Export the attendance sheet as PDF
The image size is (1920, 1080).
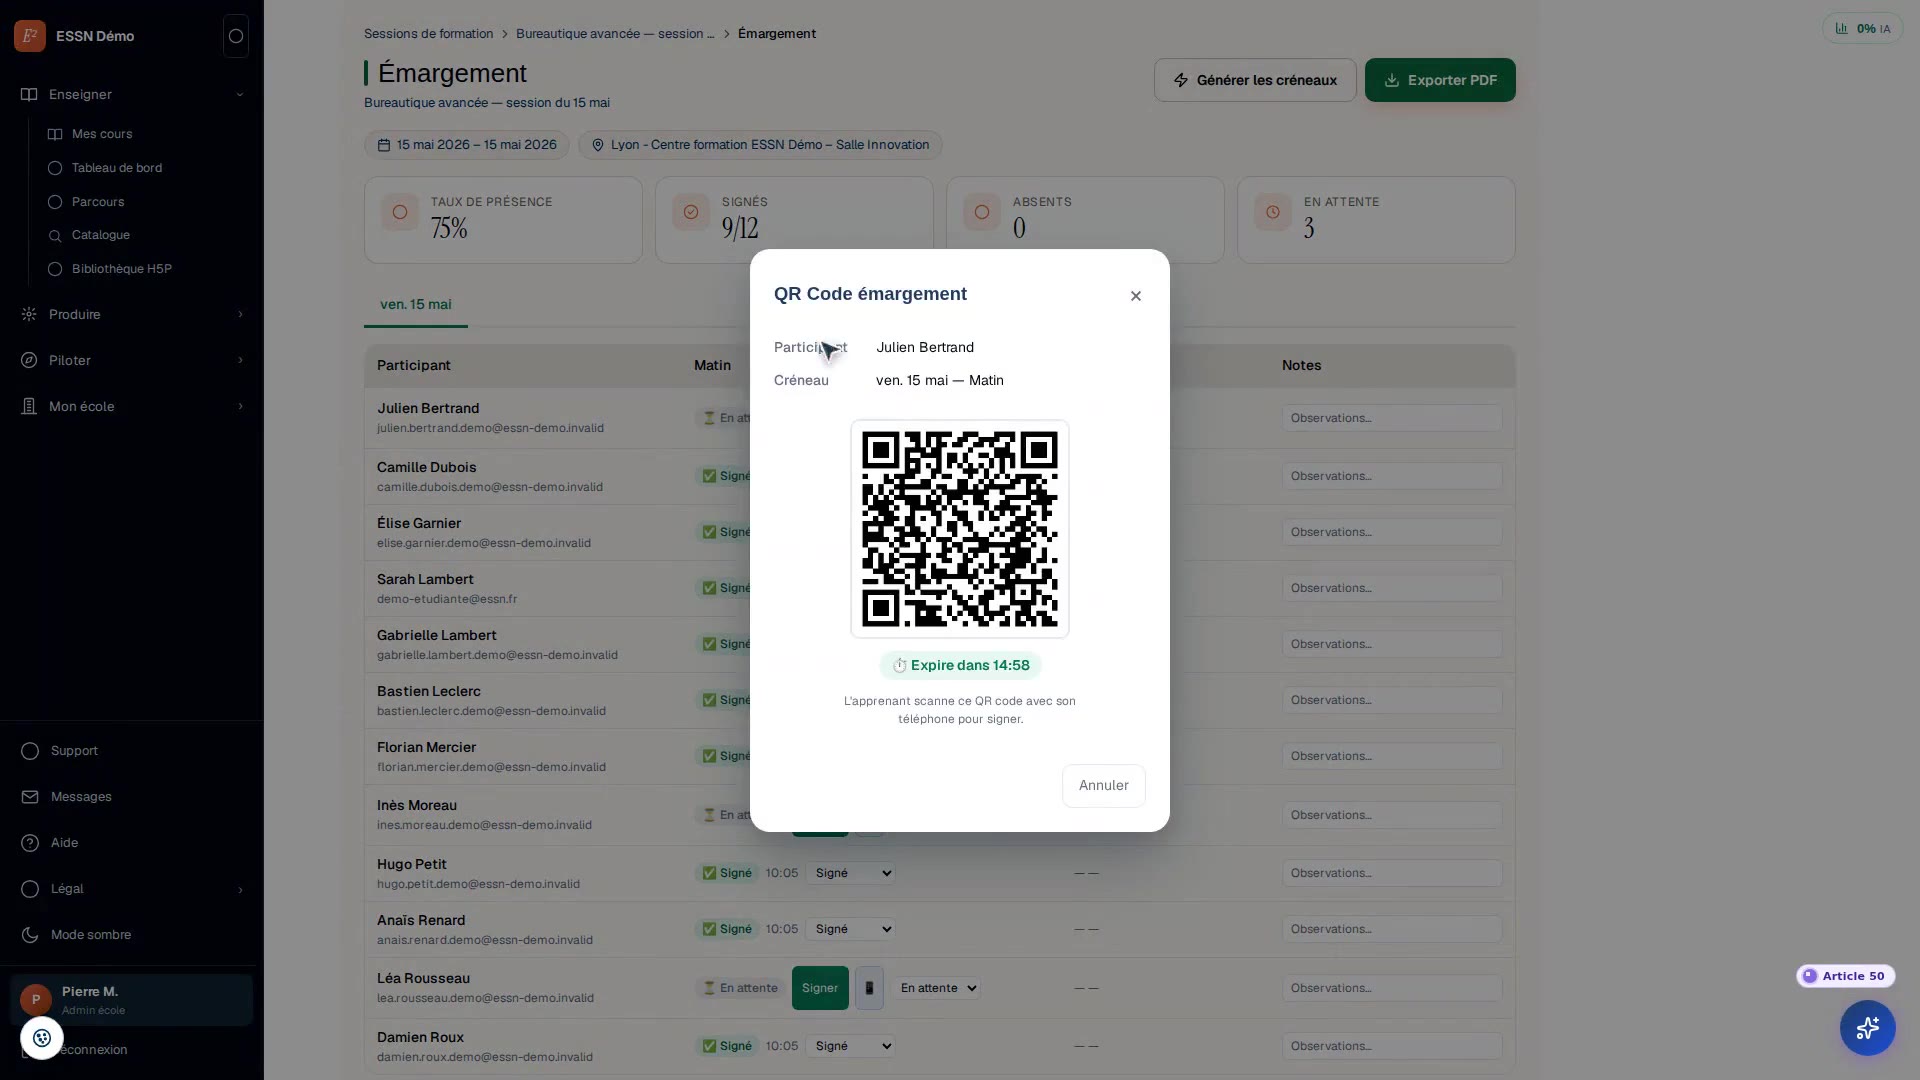(x=1440, y=80)
